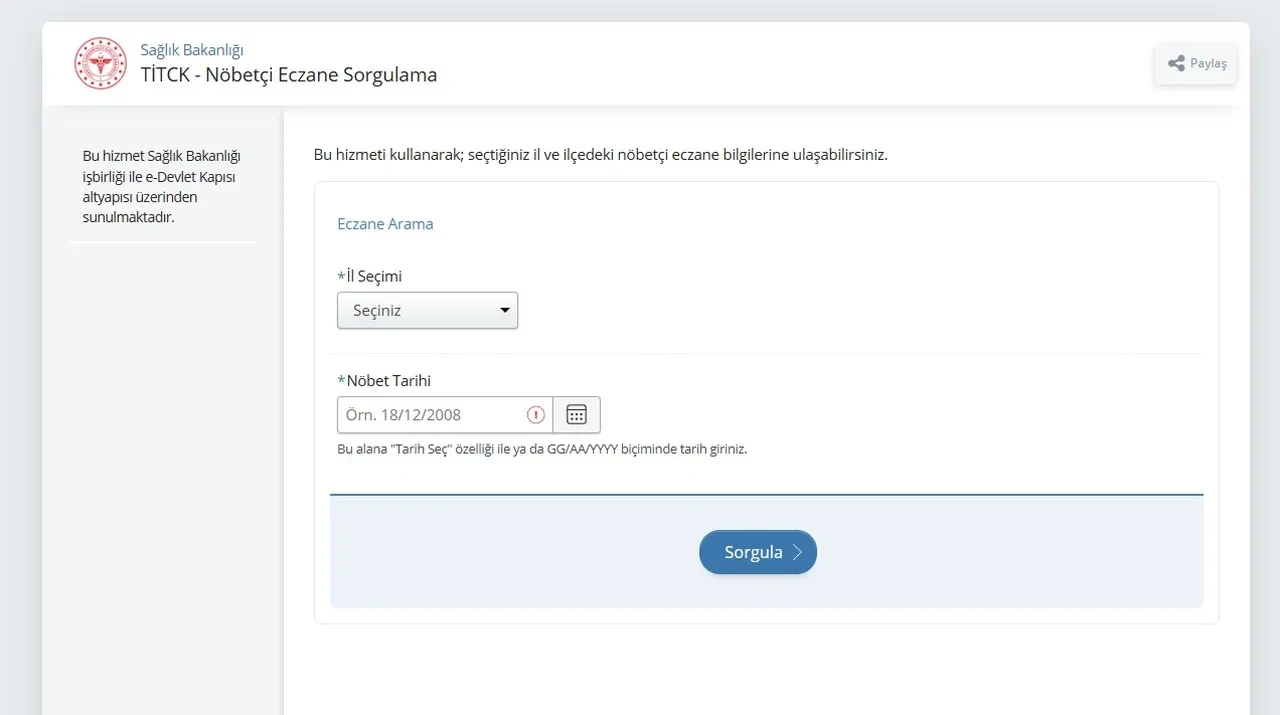The width and height of the screenshot is (1280, 715).
Task: Click the Sağlık Bakanlığı header link
Action: 192,49
